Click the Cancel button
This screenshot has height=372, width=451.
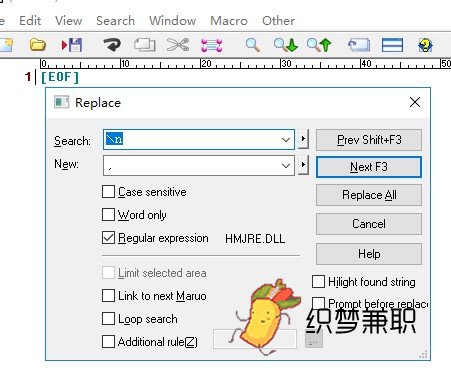[x=369, y=224]
